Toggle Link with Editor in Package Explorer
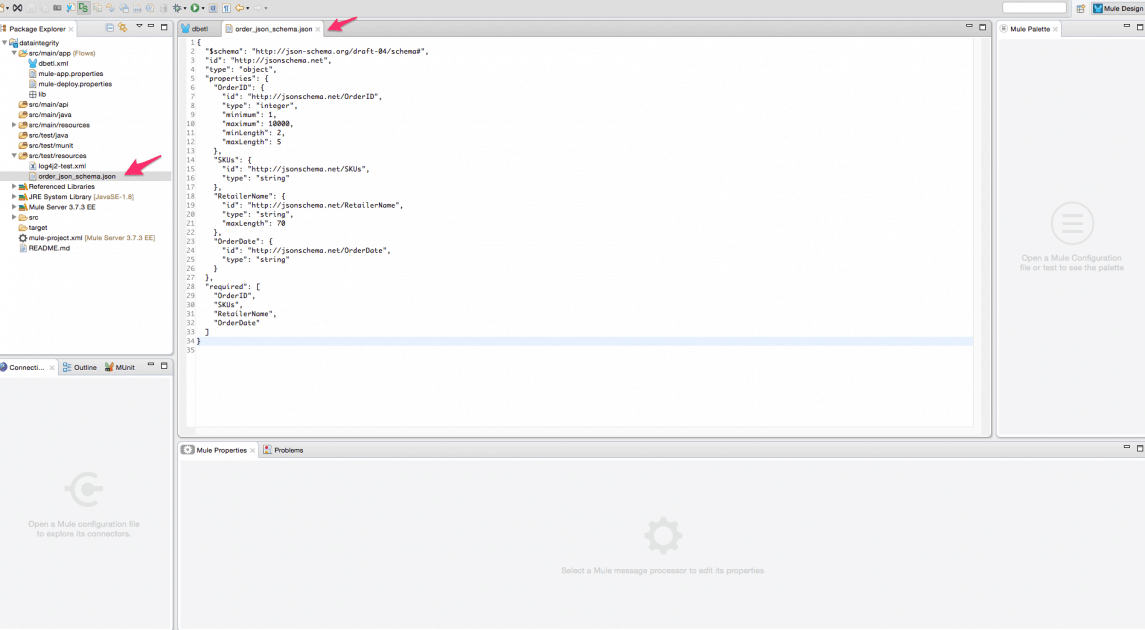The width and height of the screenshot is (1145, 630). [123, 26]
